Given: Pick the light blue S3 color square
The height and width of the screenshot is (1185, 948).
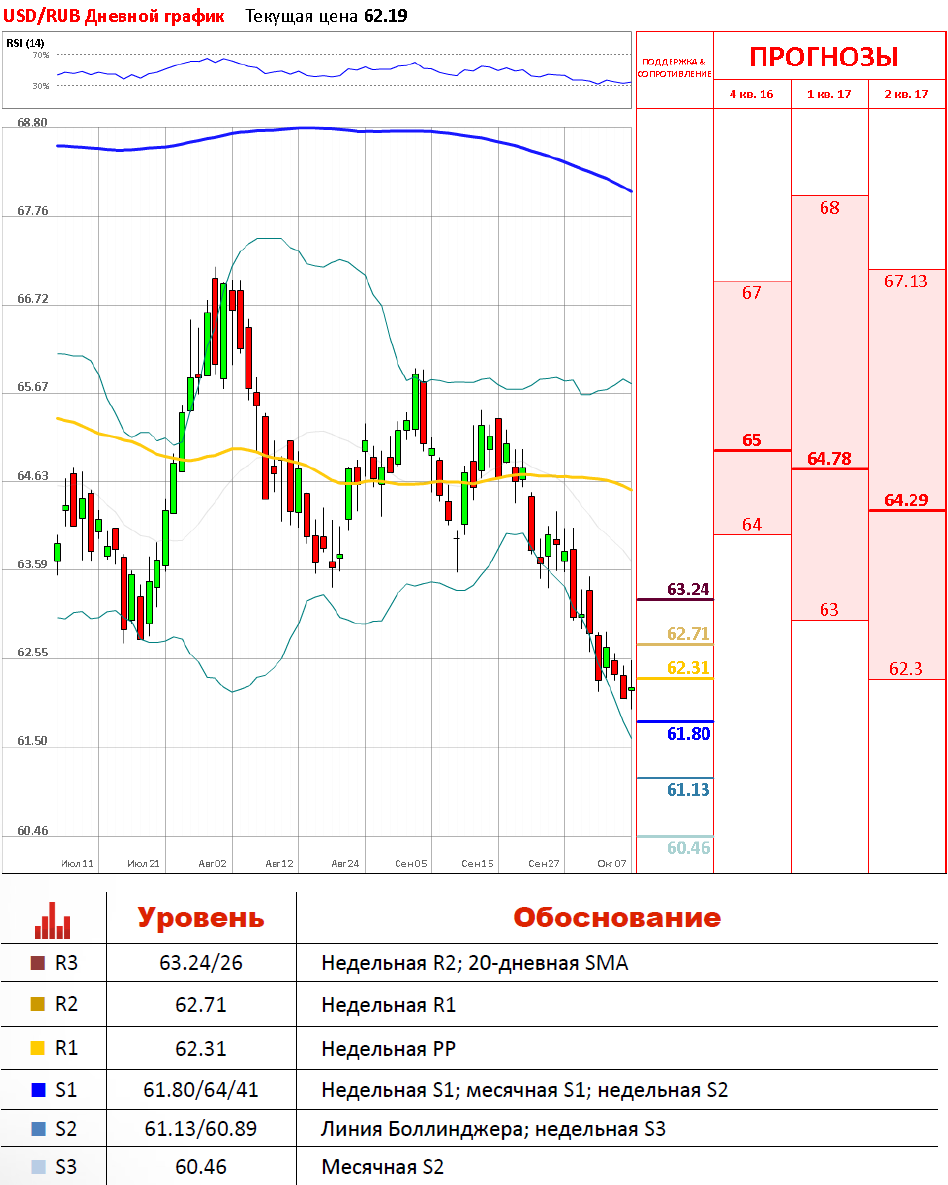Looking at the screenshot, I should coord(38,1166).
